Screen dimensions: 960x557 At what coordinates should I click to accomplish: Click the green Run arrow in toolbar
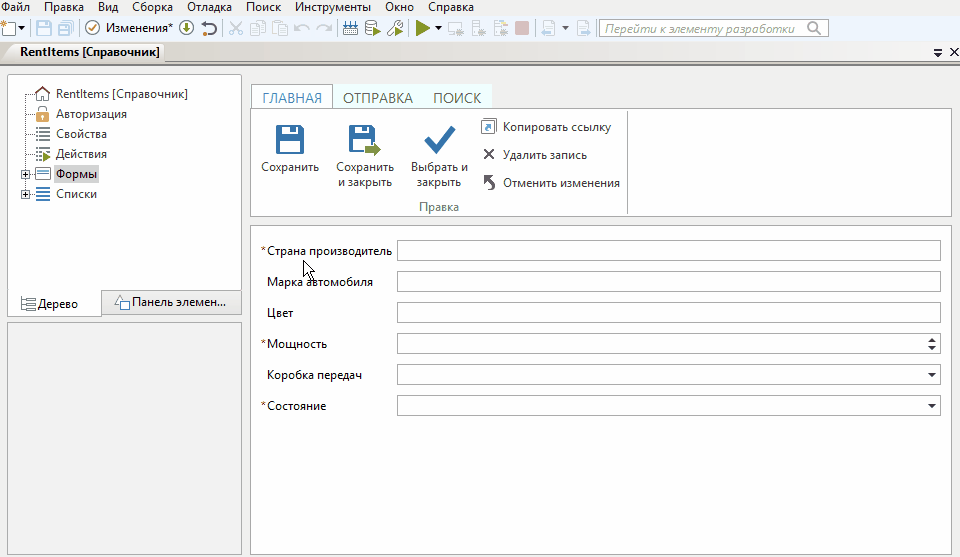422,28
